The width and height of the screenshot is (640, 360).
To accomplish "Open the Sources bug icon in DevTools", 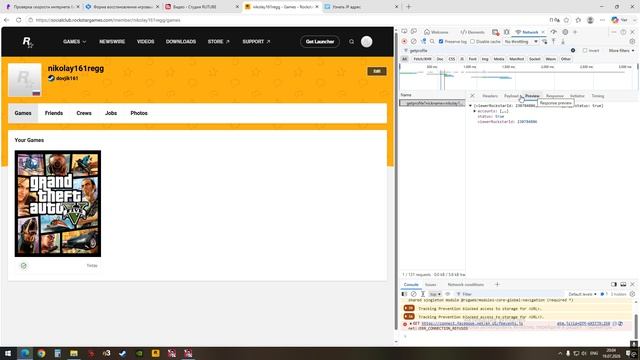I will click(507, 32).
